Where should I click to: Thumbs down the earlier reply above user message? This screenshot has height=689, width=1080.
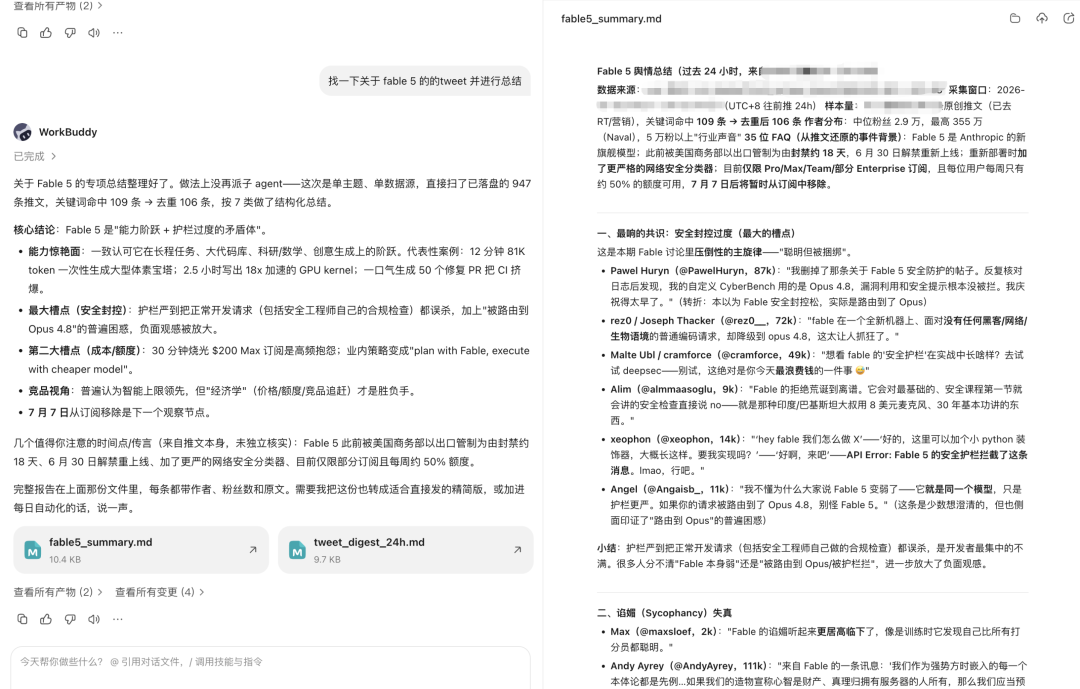click(70, 32)
